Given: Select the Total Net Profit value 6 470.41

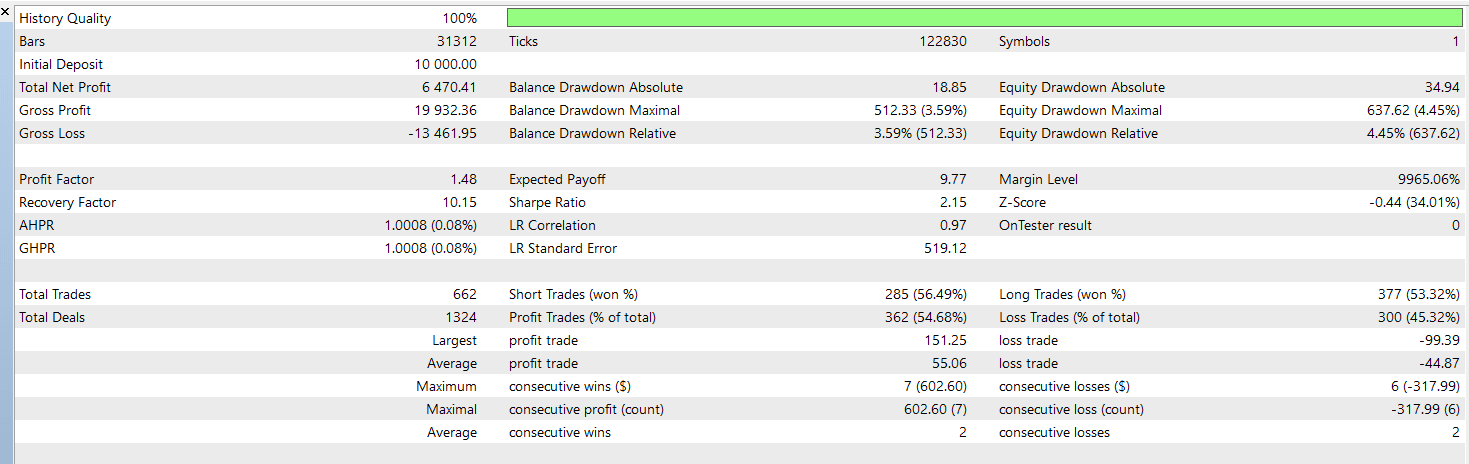Looking at the screenshot, I should click(x=449, y=87).
